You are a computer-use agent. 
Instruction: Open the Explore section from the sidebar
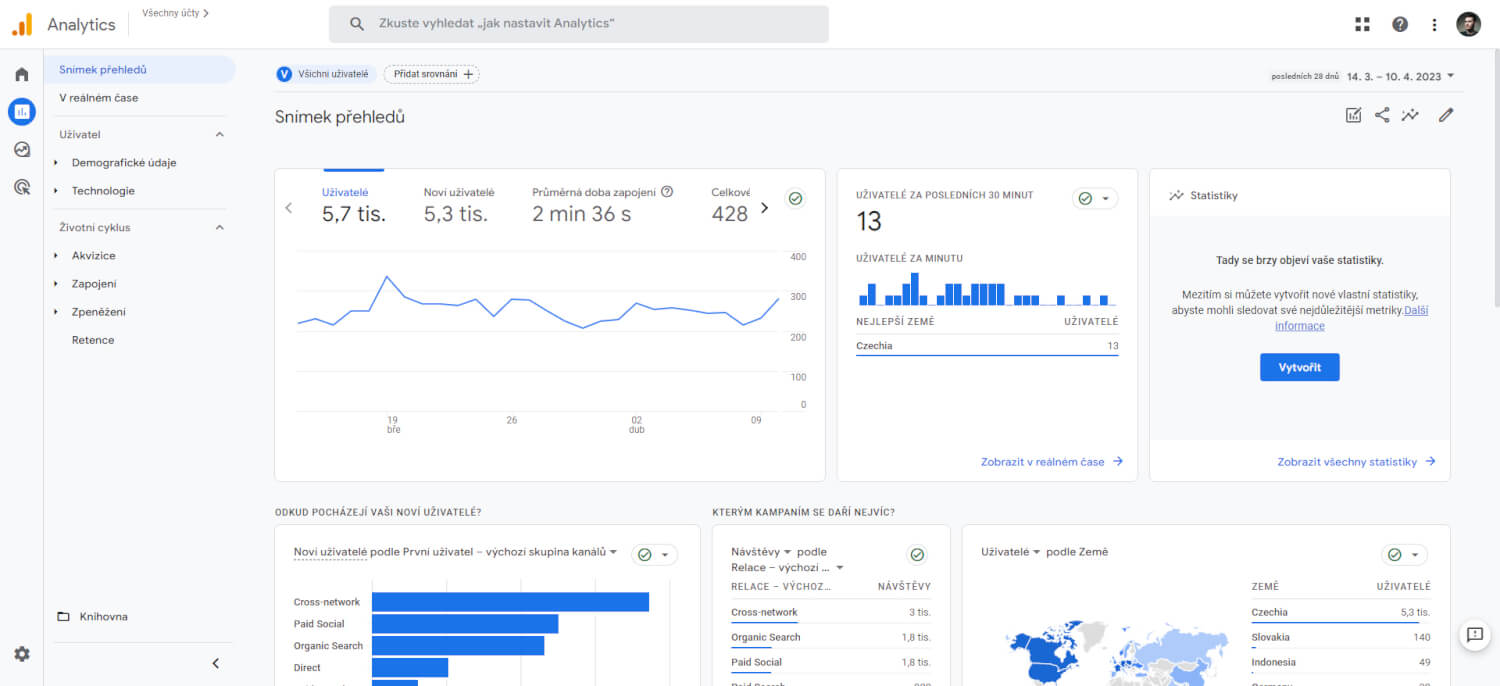click(x=21, y=149)
